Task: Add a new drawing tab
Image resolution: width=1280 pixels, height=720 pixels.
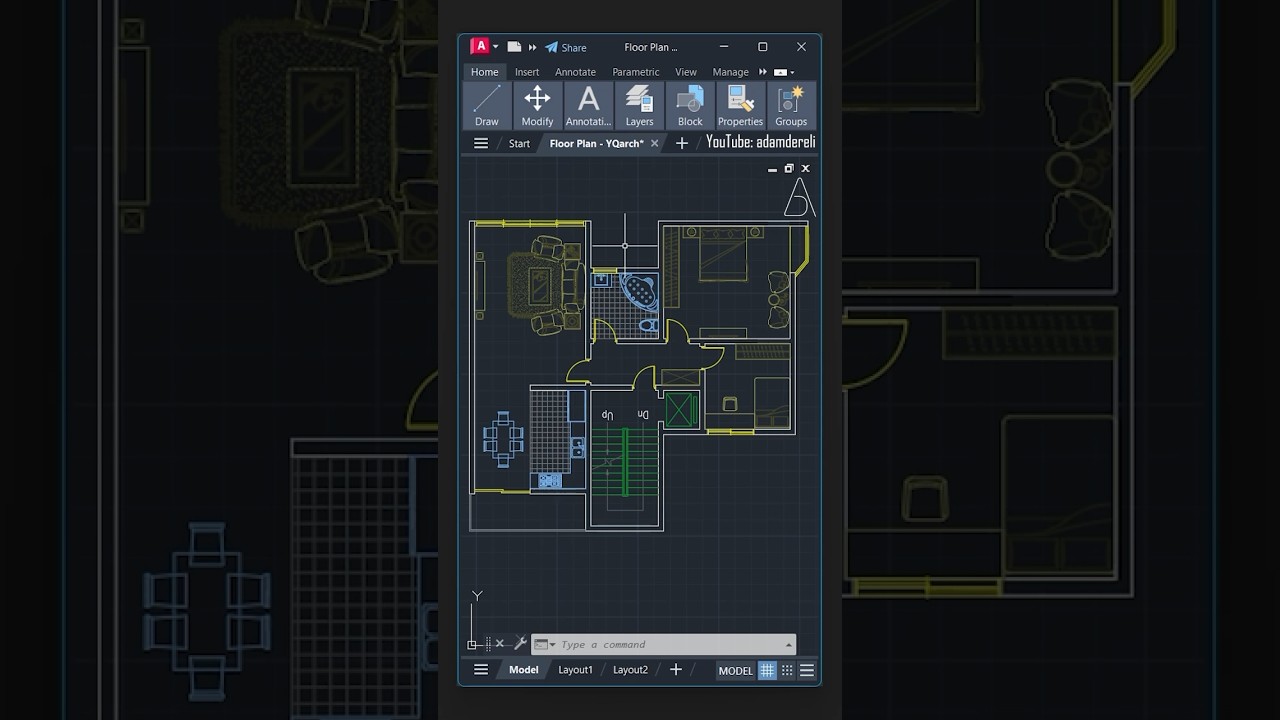Action: 682,143
